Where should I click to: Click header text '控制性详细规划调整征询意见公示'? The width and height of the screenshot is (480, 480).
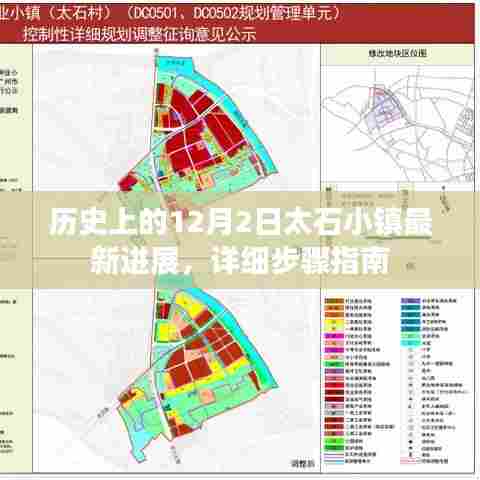[x=139, y=34]
